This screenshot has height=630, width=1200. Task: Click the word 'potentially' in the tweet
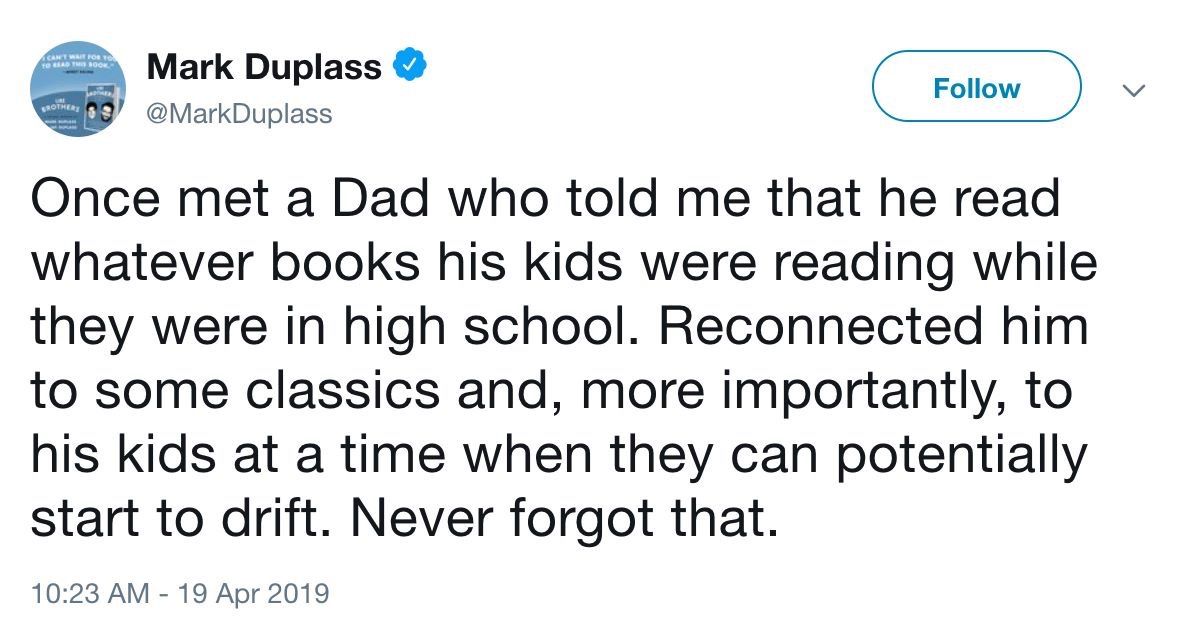pos(960,456)
